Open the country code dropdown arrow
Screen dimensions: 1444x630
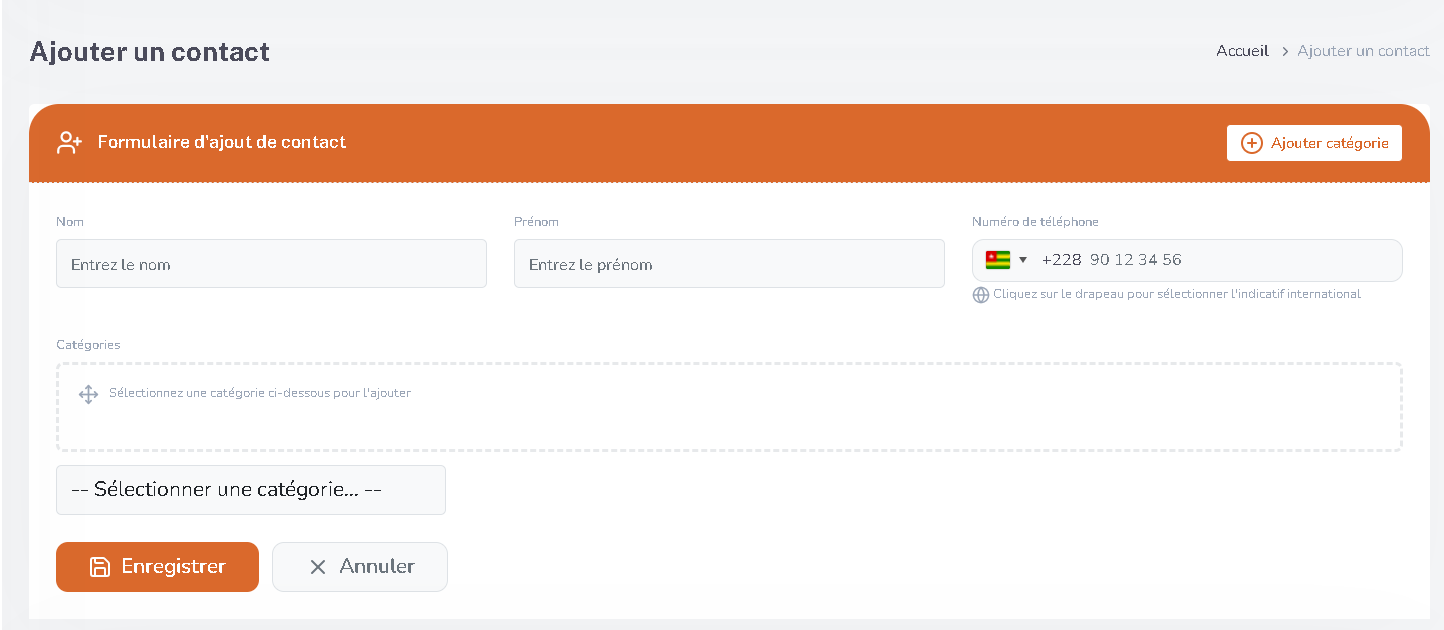coord(1023,260)
